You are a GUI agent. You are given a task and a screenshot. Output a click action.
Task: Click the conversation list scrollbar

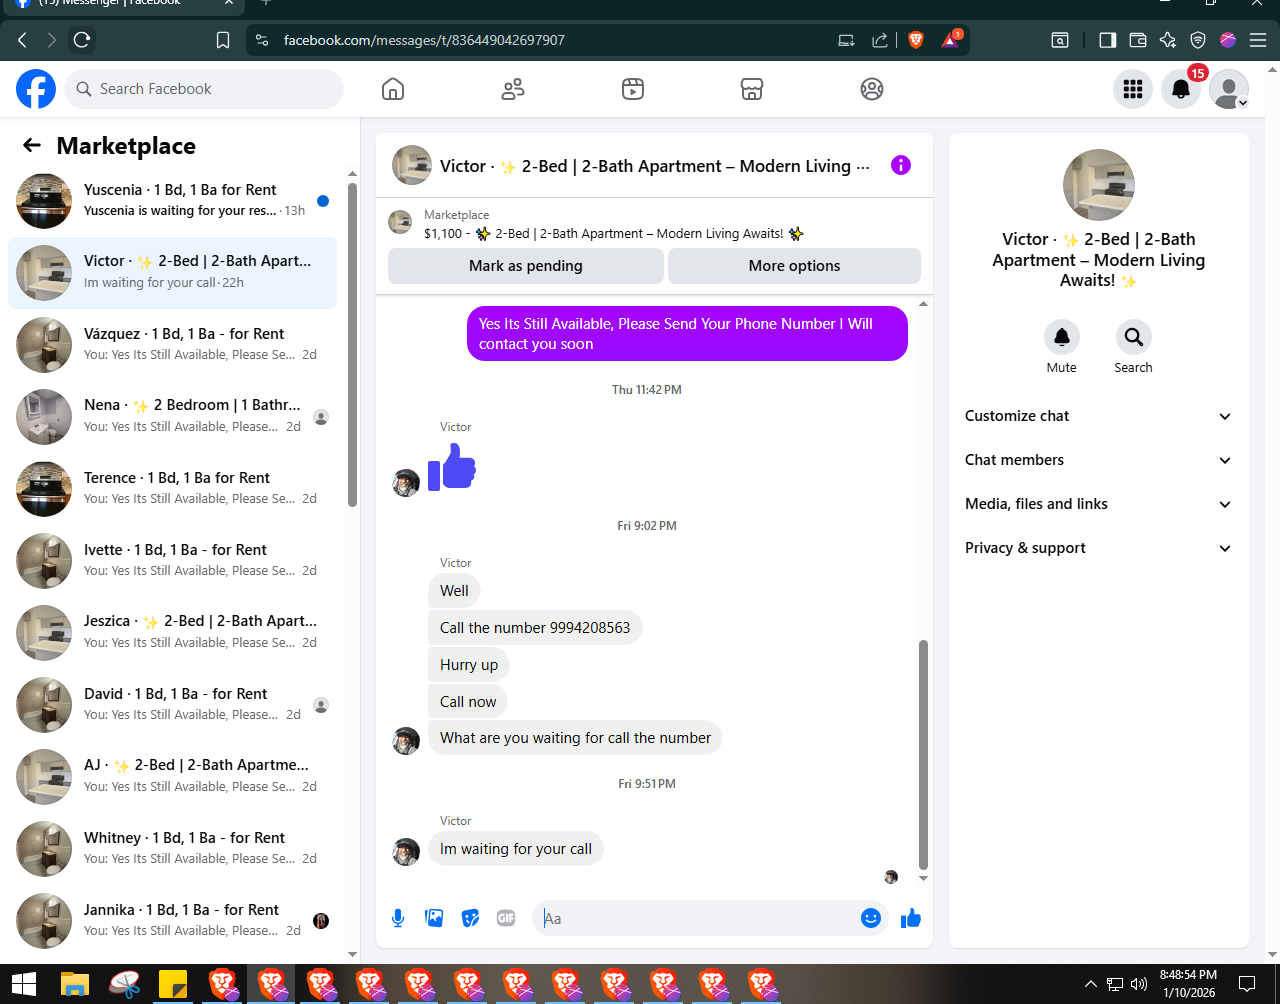352,345
